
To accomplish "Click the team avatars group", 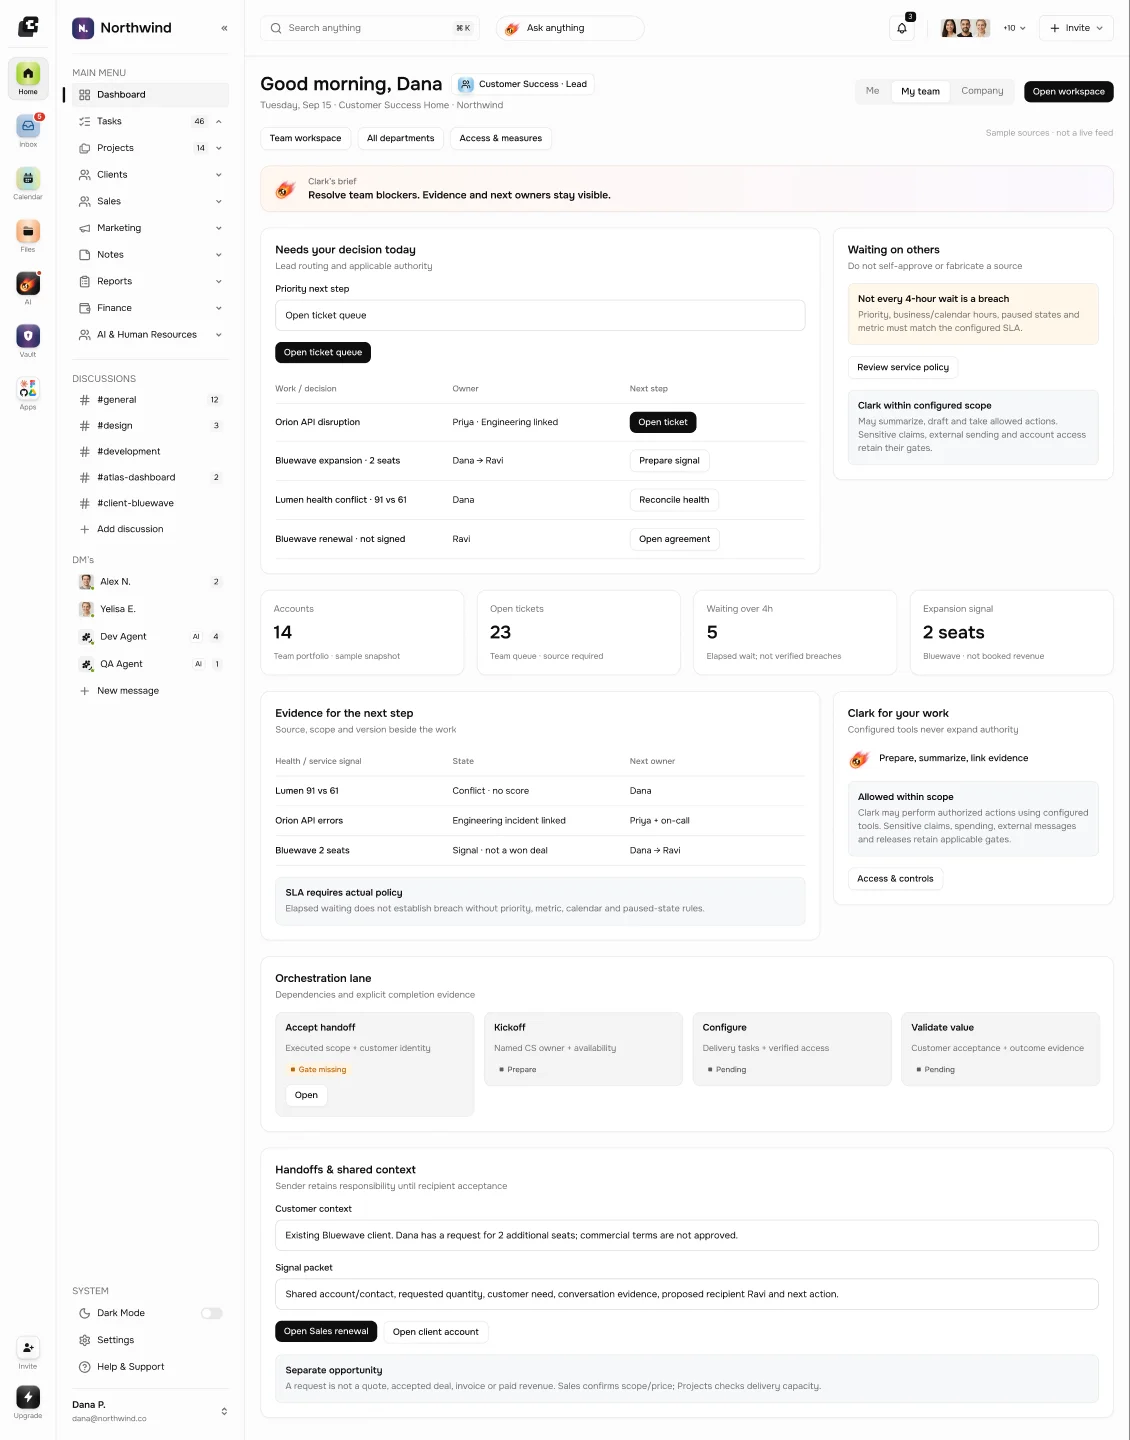I will pos(966,28).
